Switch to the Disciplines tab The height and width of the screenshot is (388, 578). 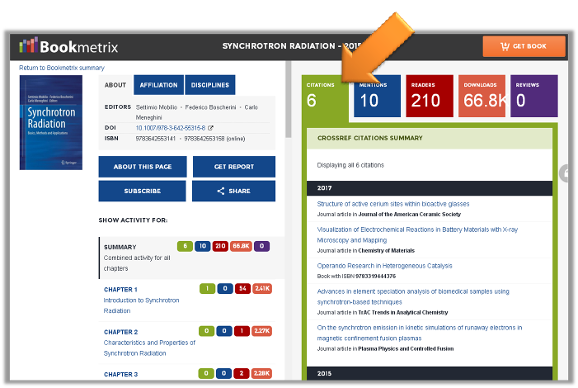pos(210,85)
